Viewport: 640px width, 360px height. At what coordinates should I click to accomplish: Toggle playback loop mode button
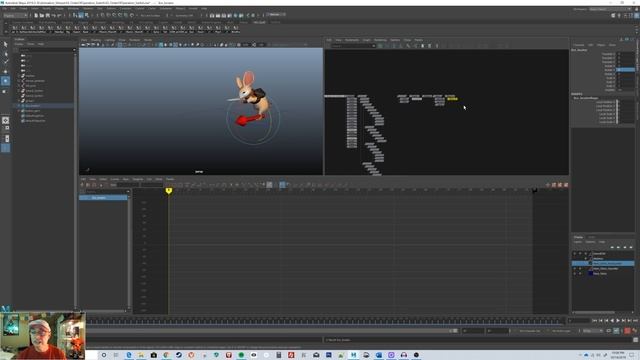(609, 331)
